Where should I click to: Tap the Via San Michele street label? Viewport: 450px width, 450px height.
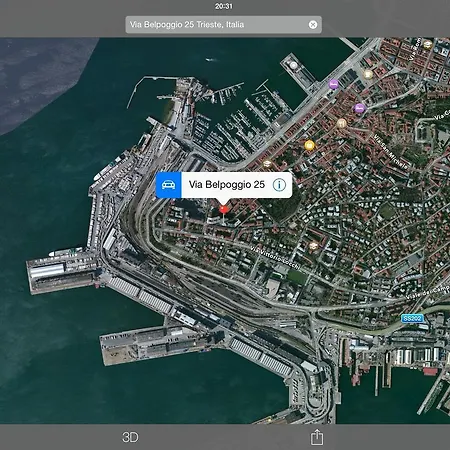[x=391, y=152]
